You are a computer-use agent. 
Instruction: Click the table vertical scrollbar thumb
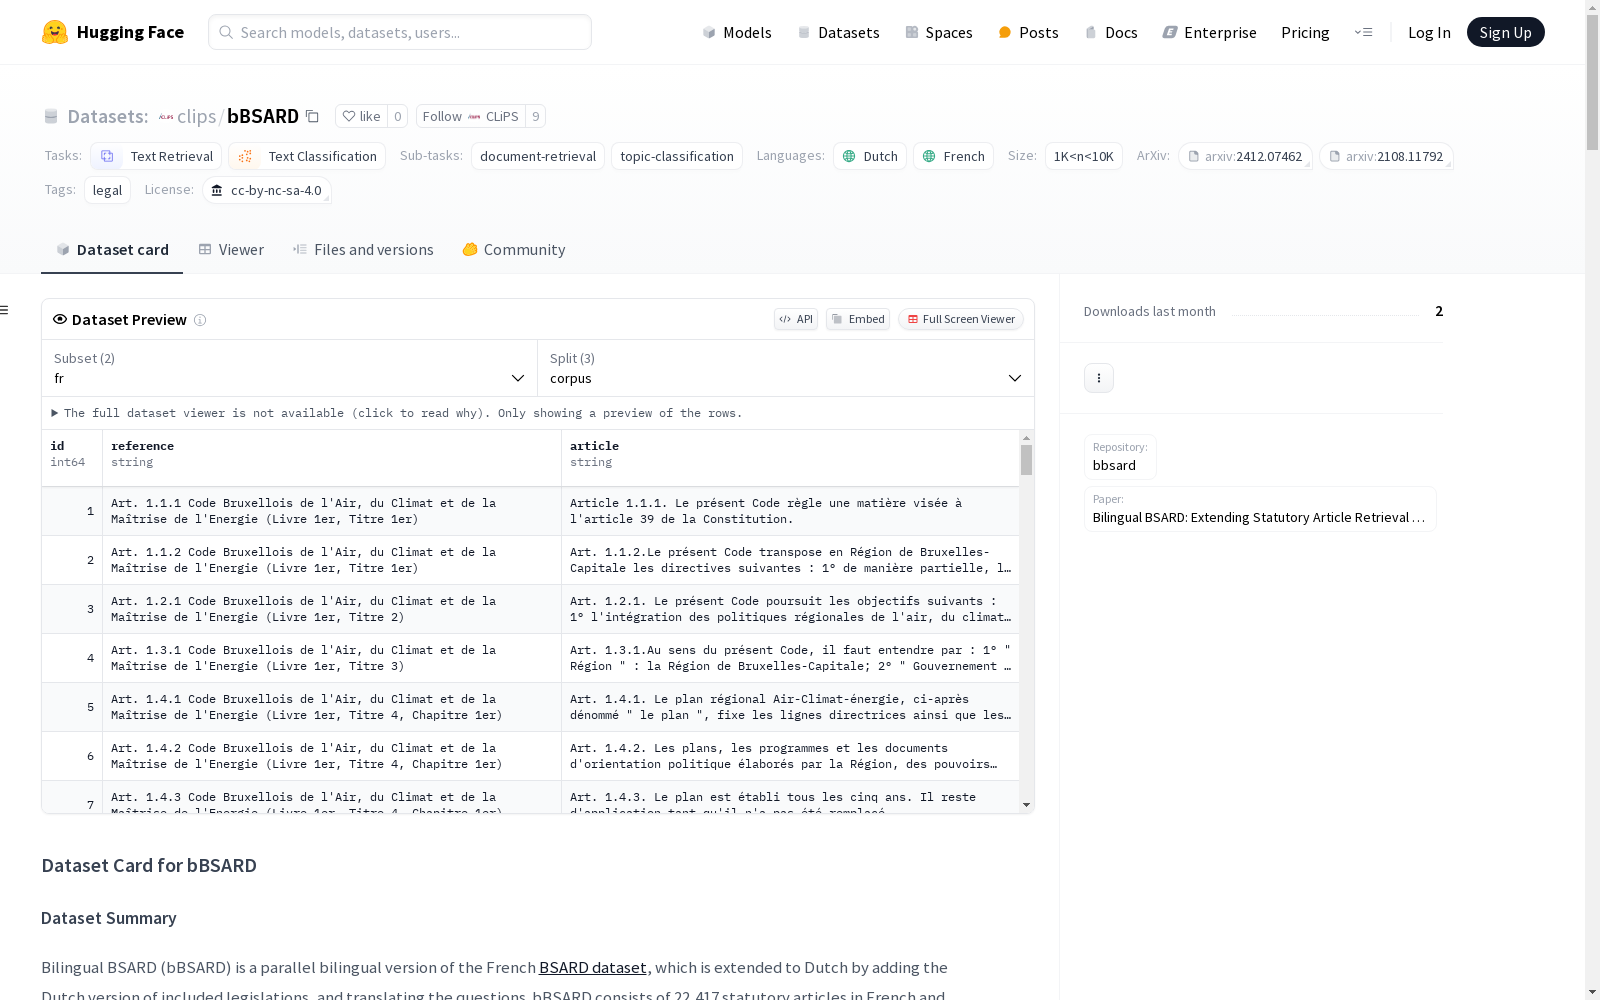point(1026,460)
